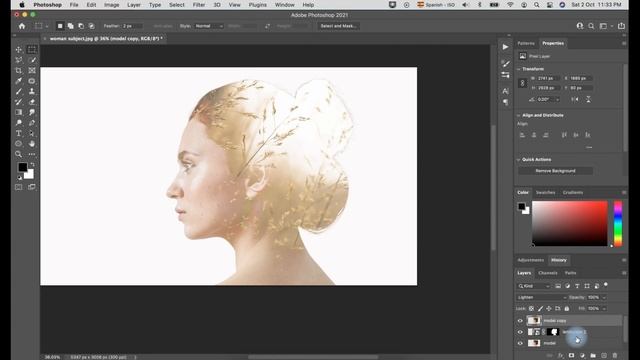Click the model copy layer thumbnail
Image resolution: width=640 pixels, height=360 pixels.
point(533,321)
